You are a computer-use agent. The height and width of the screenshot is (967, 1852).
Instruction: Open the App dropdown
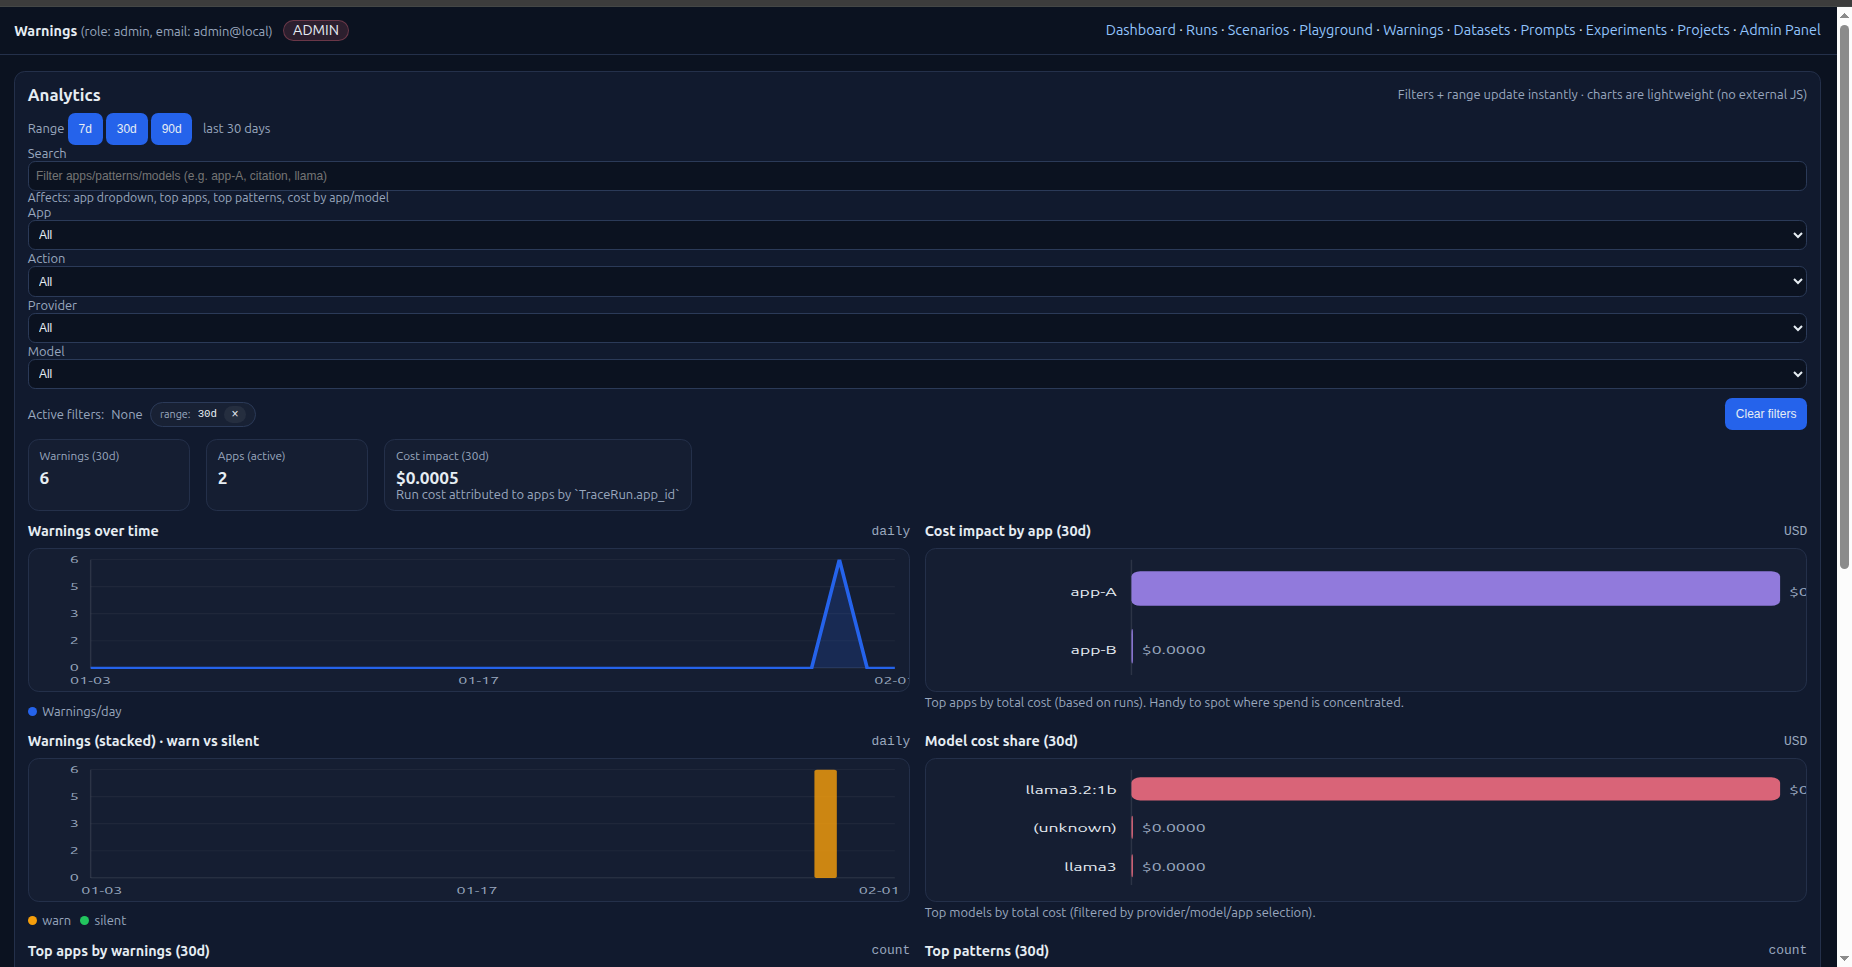pos(916,235)
